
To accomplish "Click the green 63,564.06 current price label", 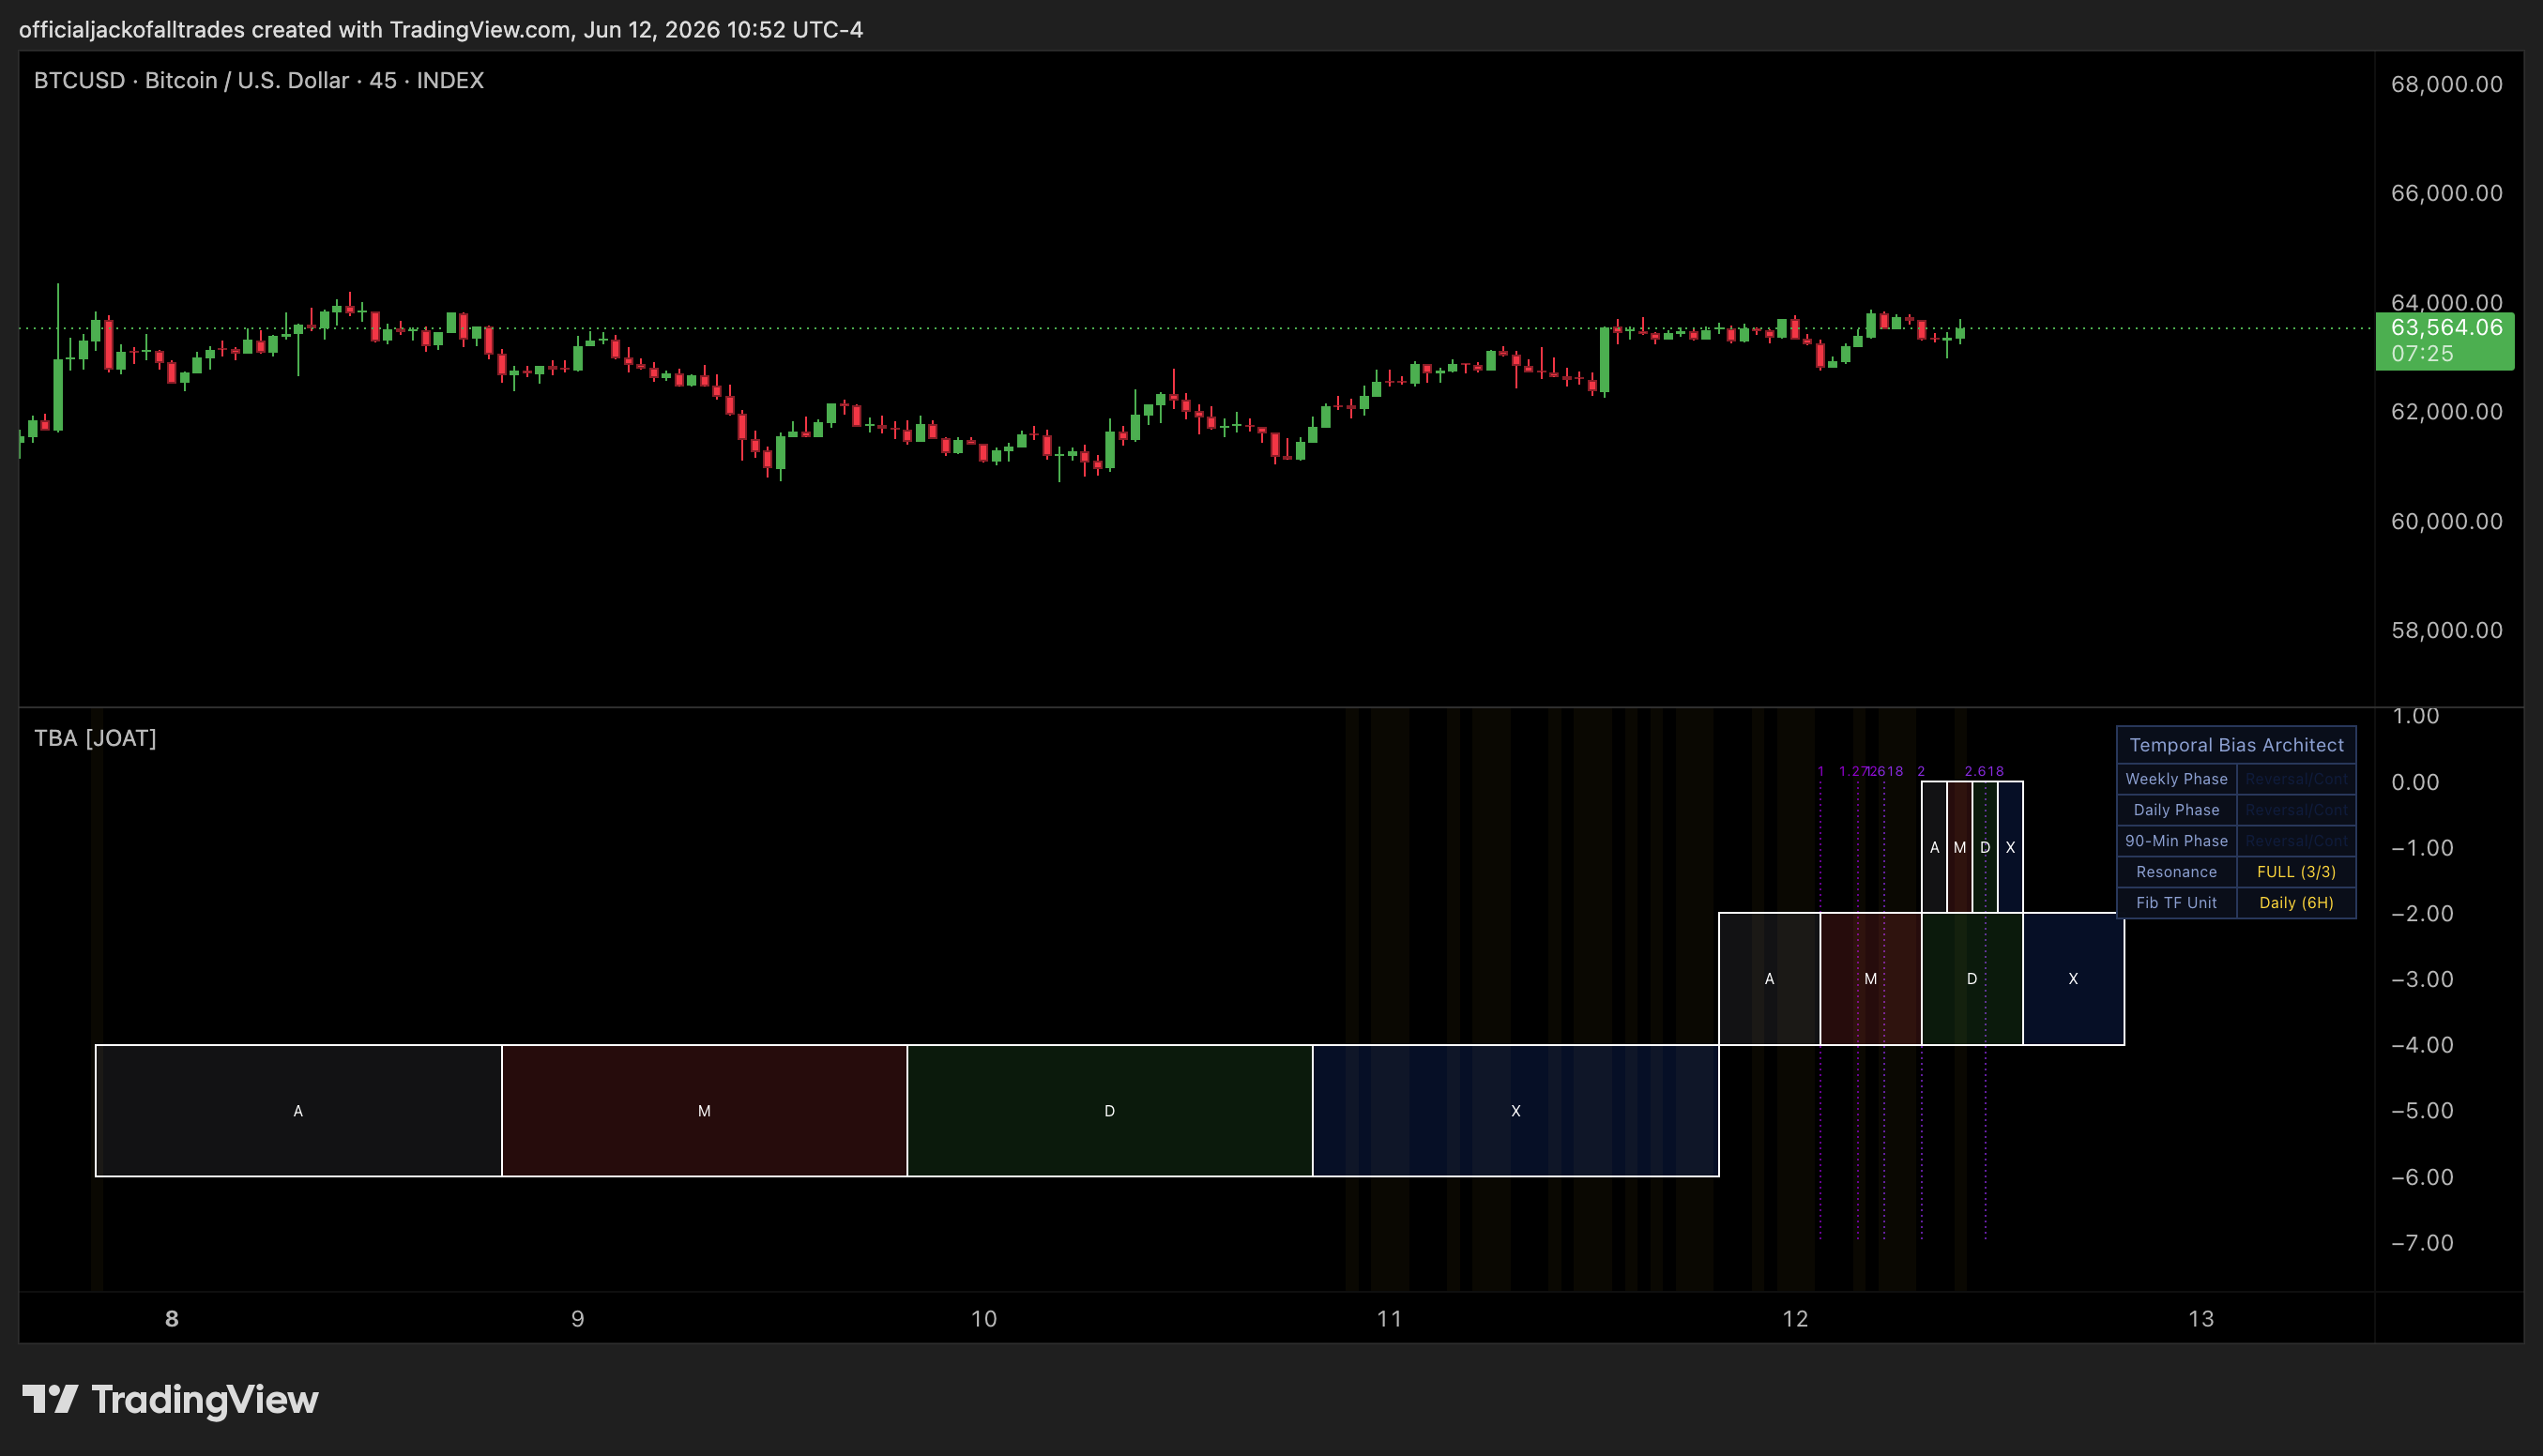I will coord(2444,340).
